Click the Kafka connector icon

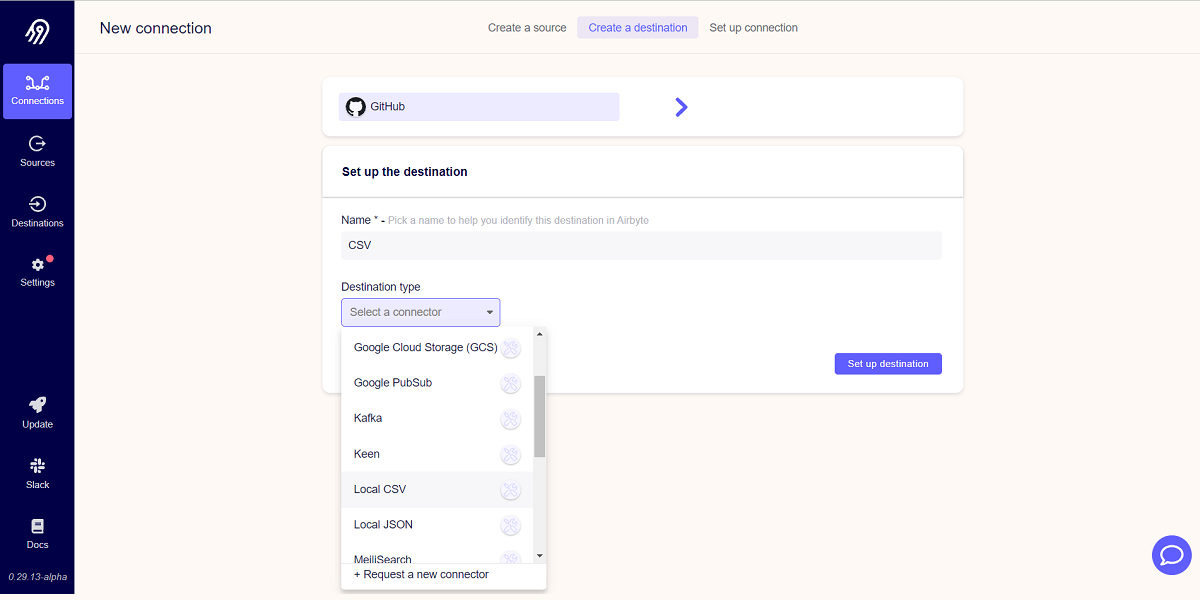point(511,419)
